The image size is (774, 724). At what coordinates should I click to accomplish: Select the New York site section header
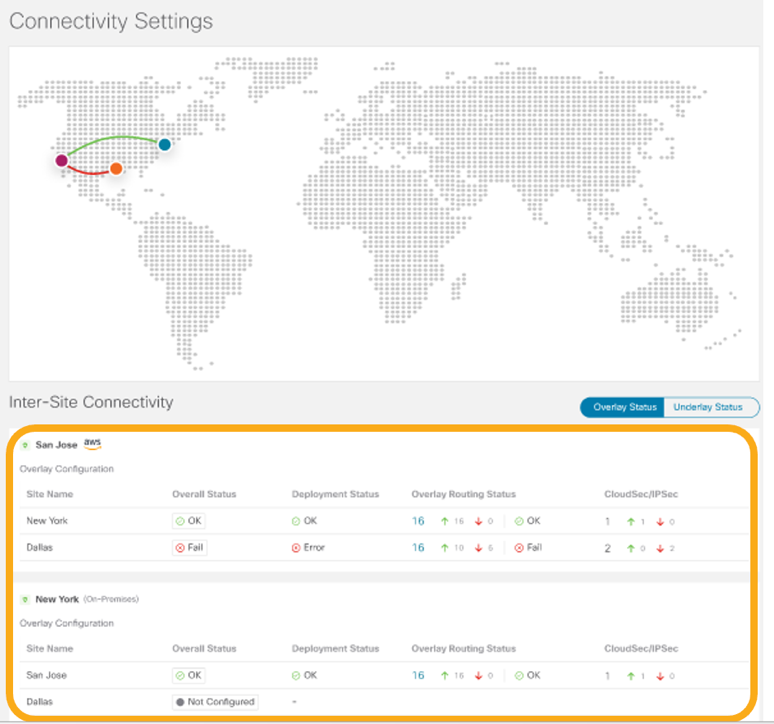(x=58, y=599)
